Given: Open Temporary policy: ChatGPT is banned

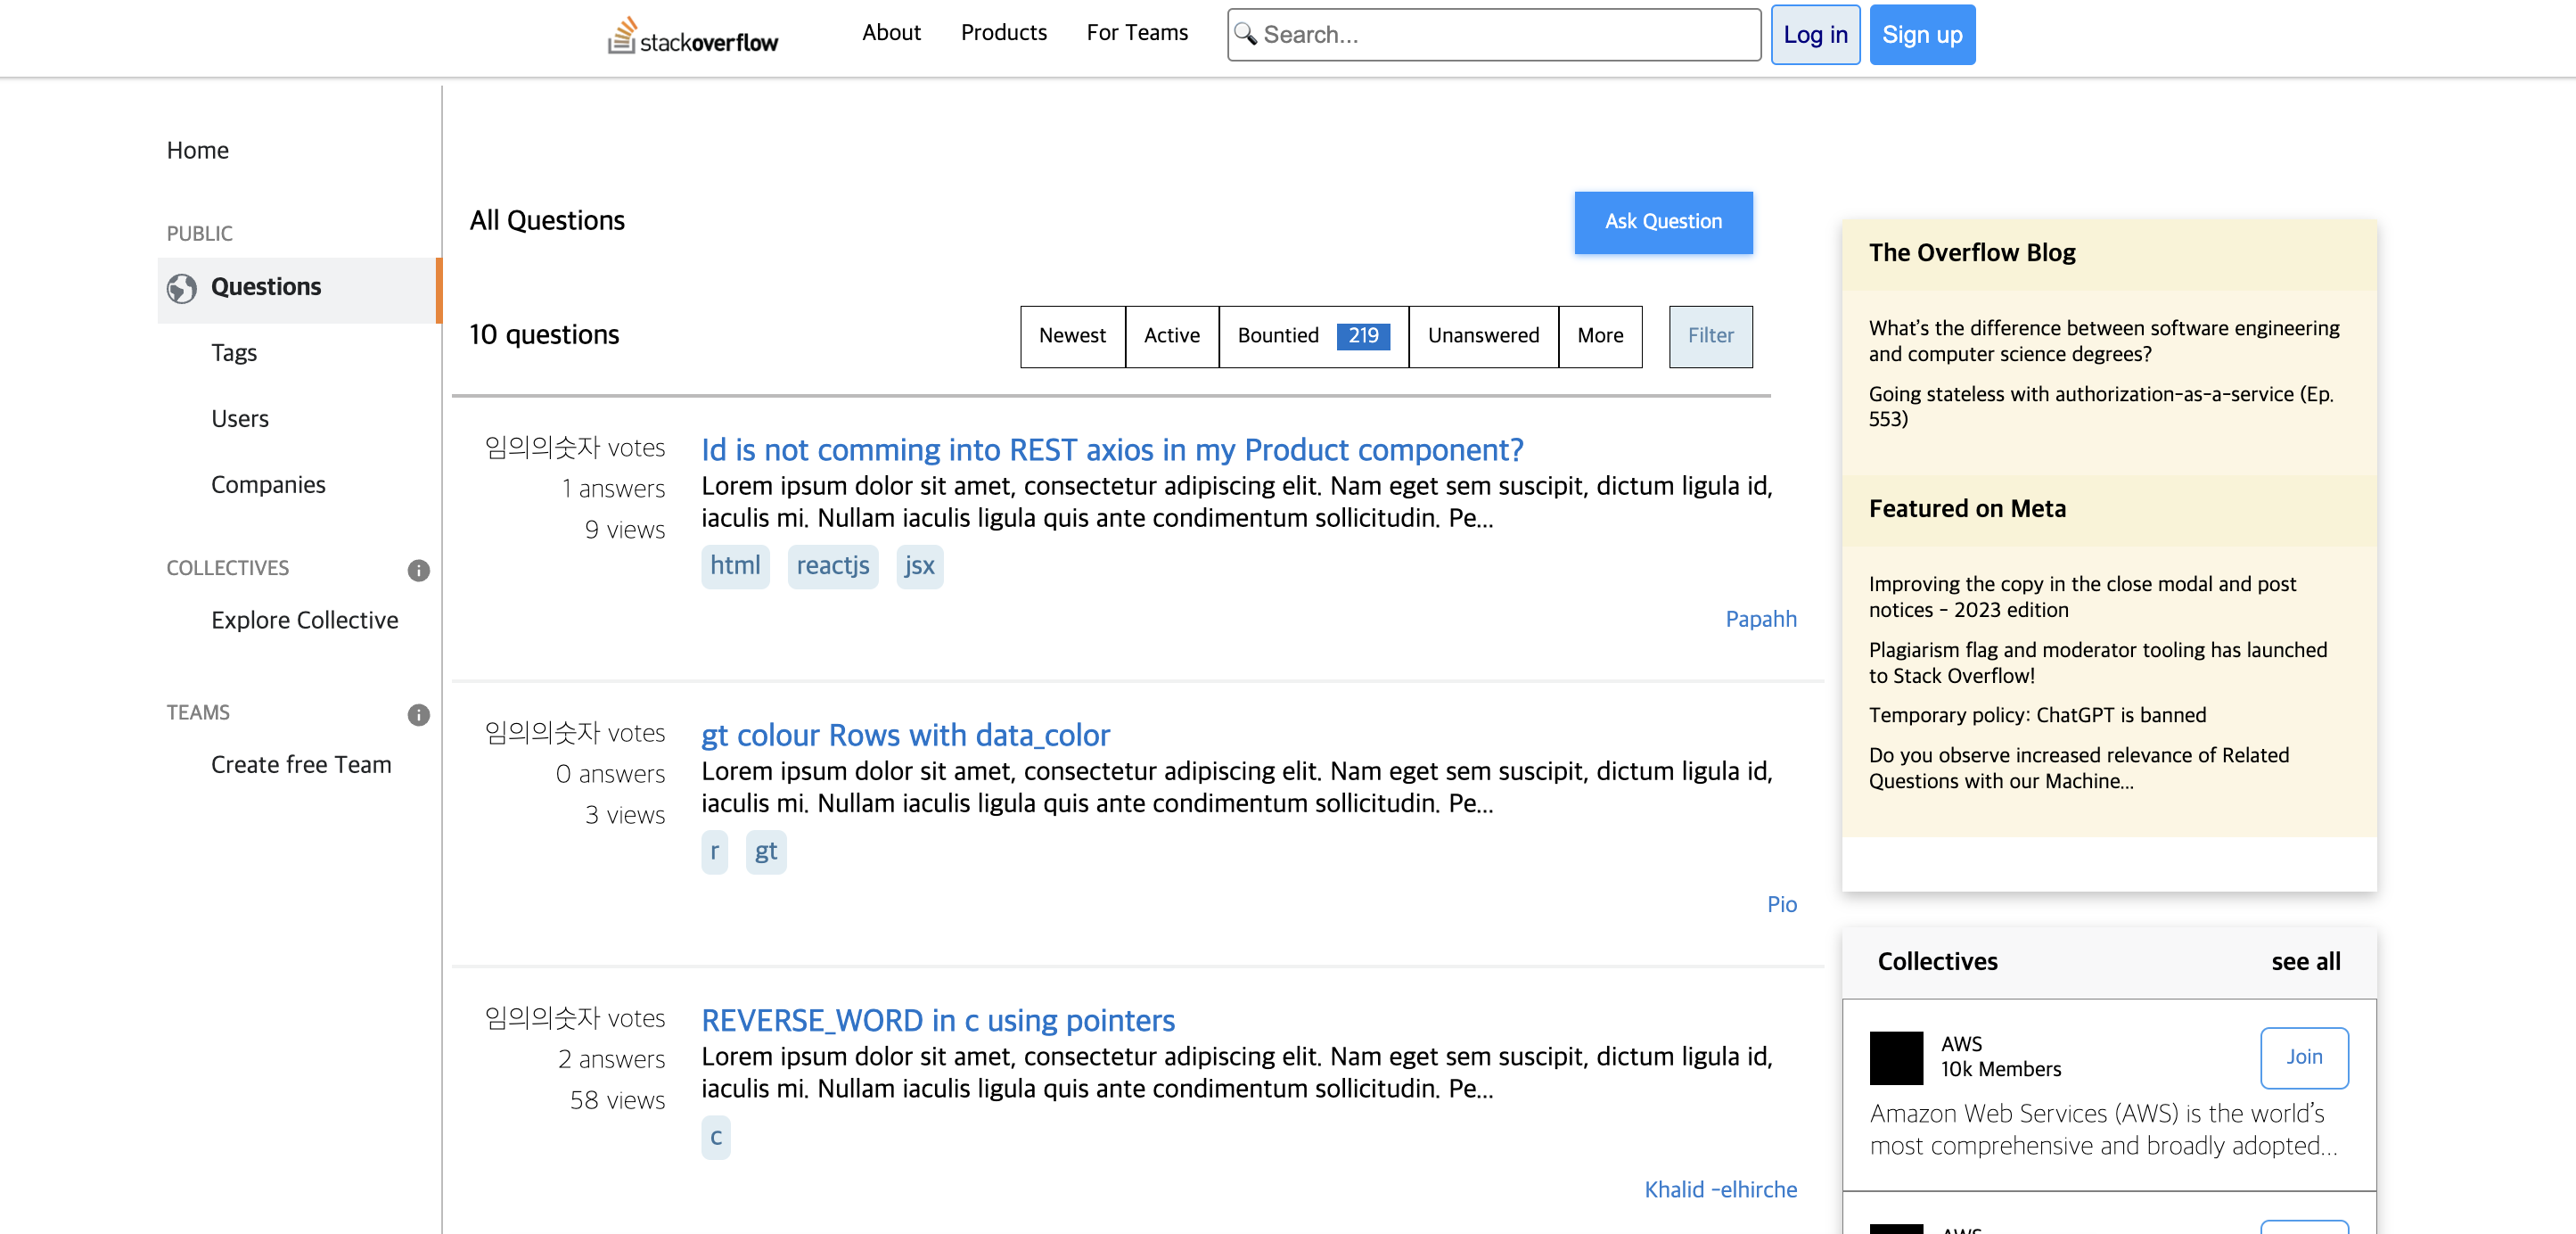Looking at the screenshot, I should (2037, 715).
